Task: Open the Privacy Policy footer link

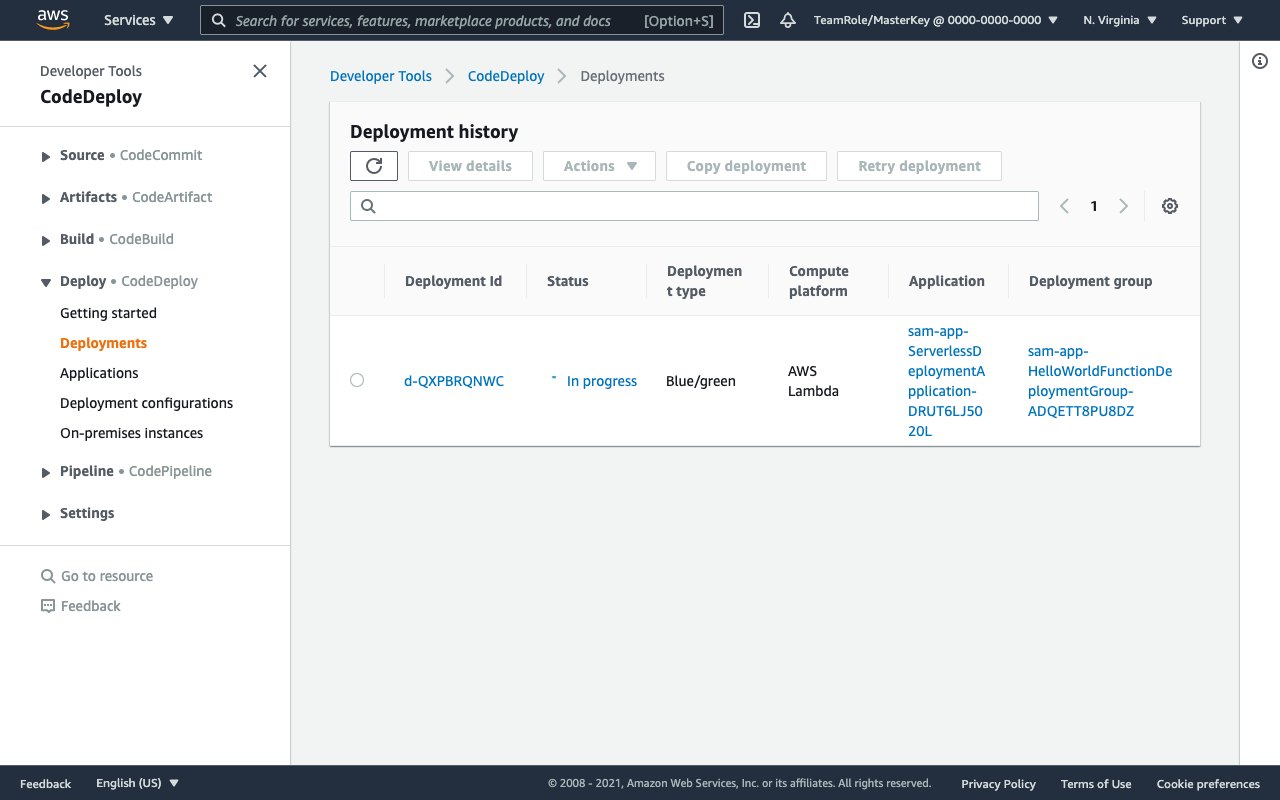Action: (x=998, y=784)
